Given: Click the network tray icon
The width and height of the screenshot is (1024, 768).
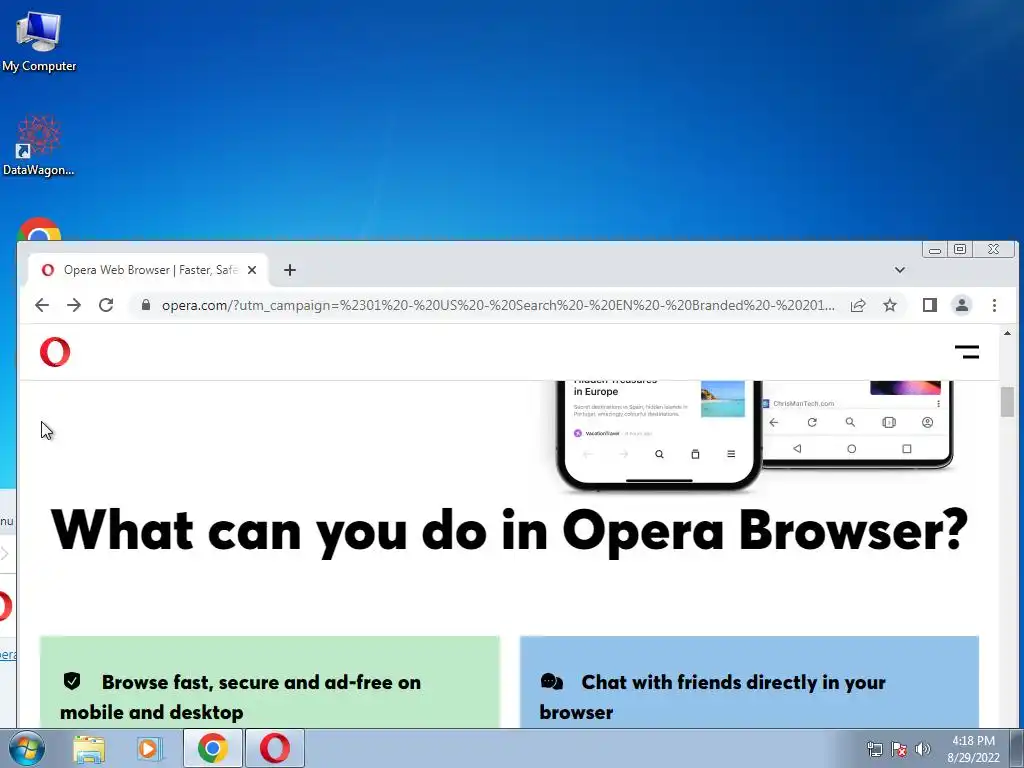Looking at the screenshot, I should pos(874,749).
